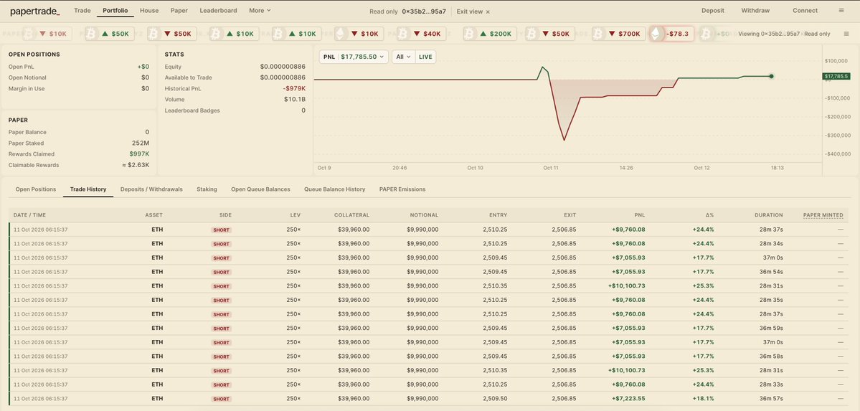Click the Exit view button
The height and width of the screenshot is (411, 860).
click(473, 12)
